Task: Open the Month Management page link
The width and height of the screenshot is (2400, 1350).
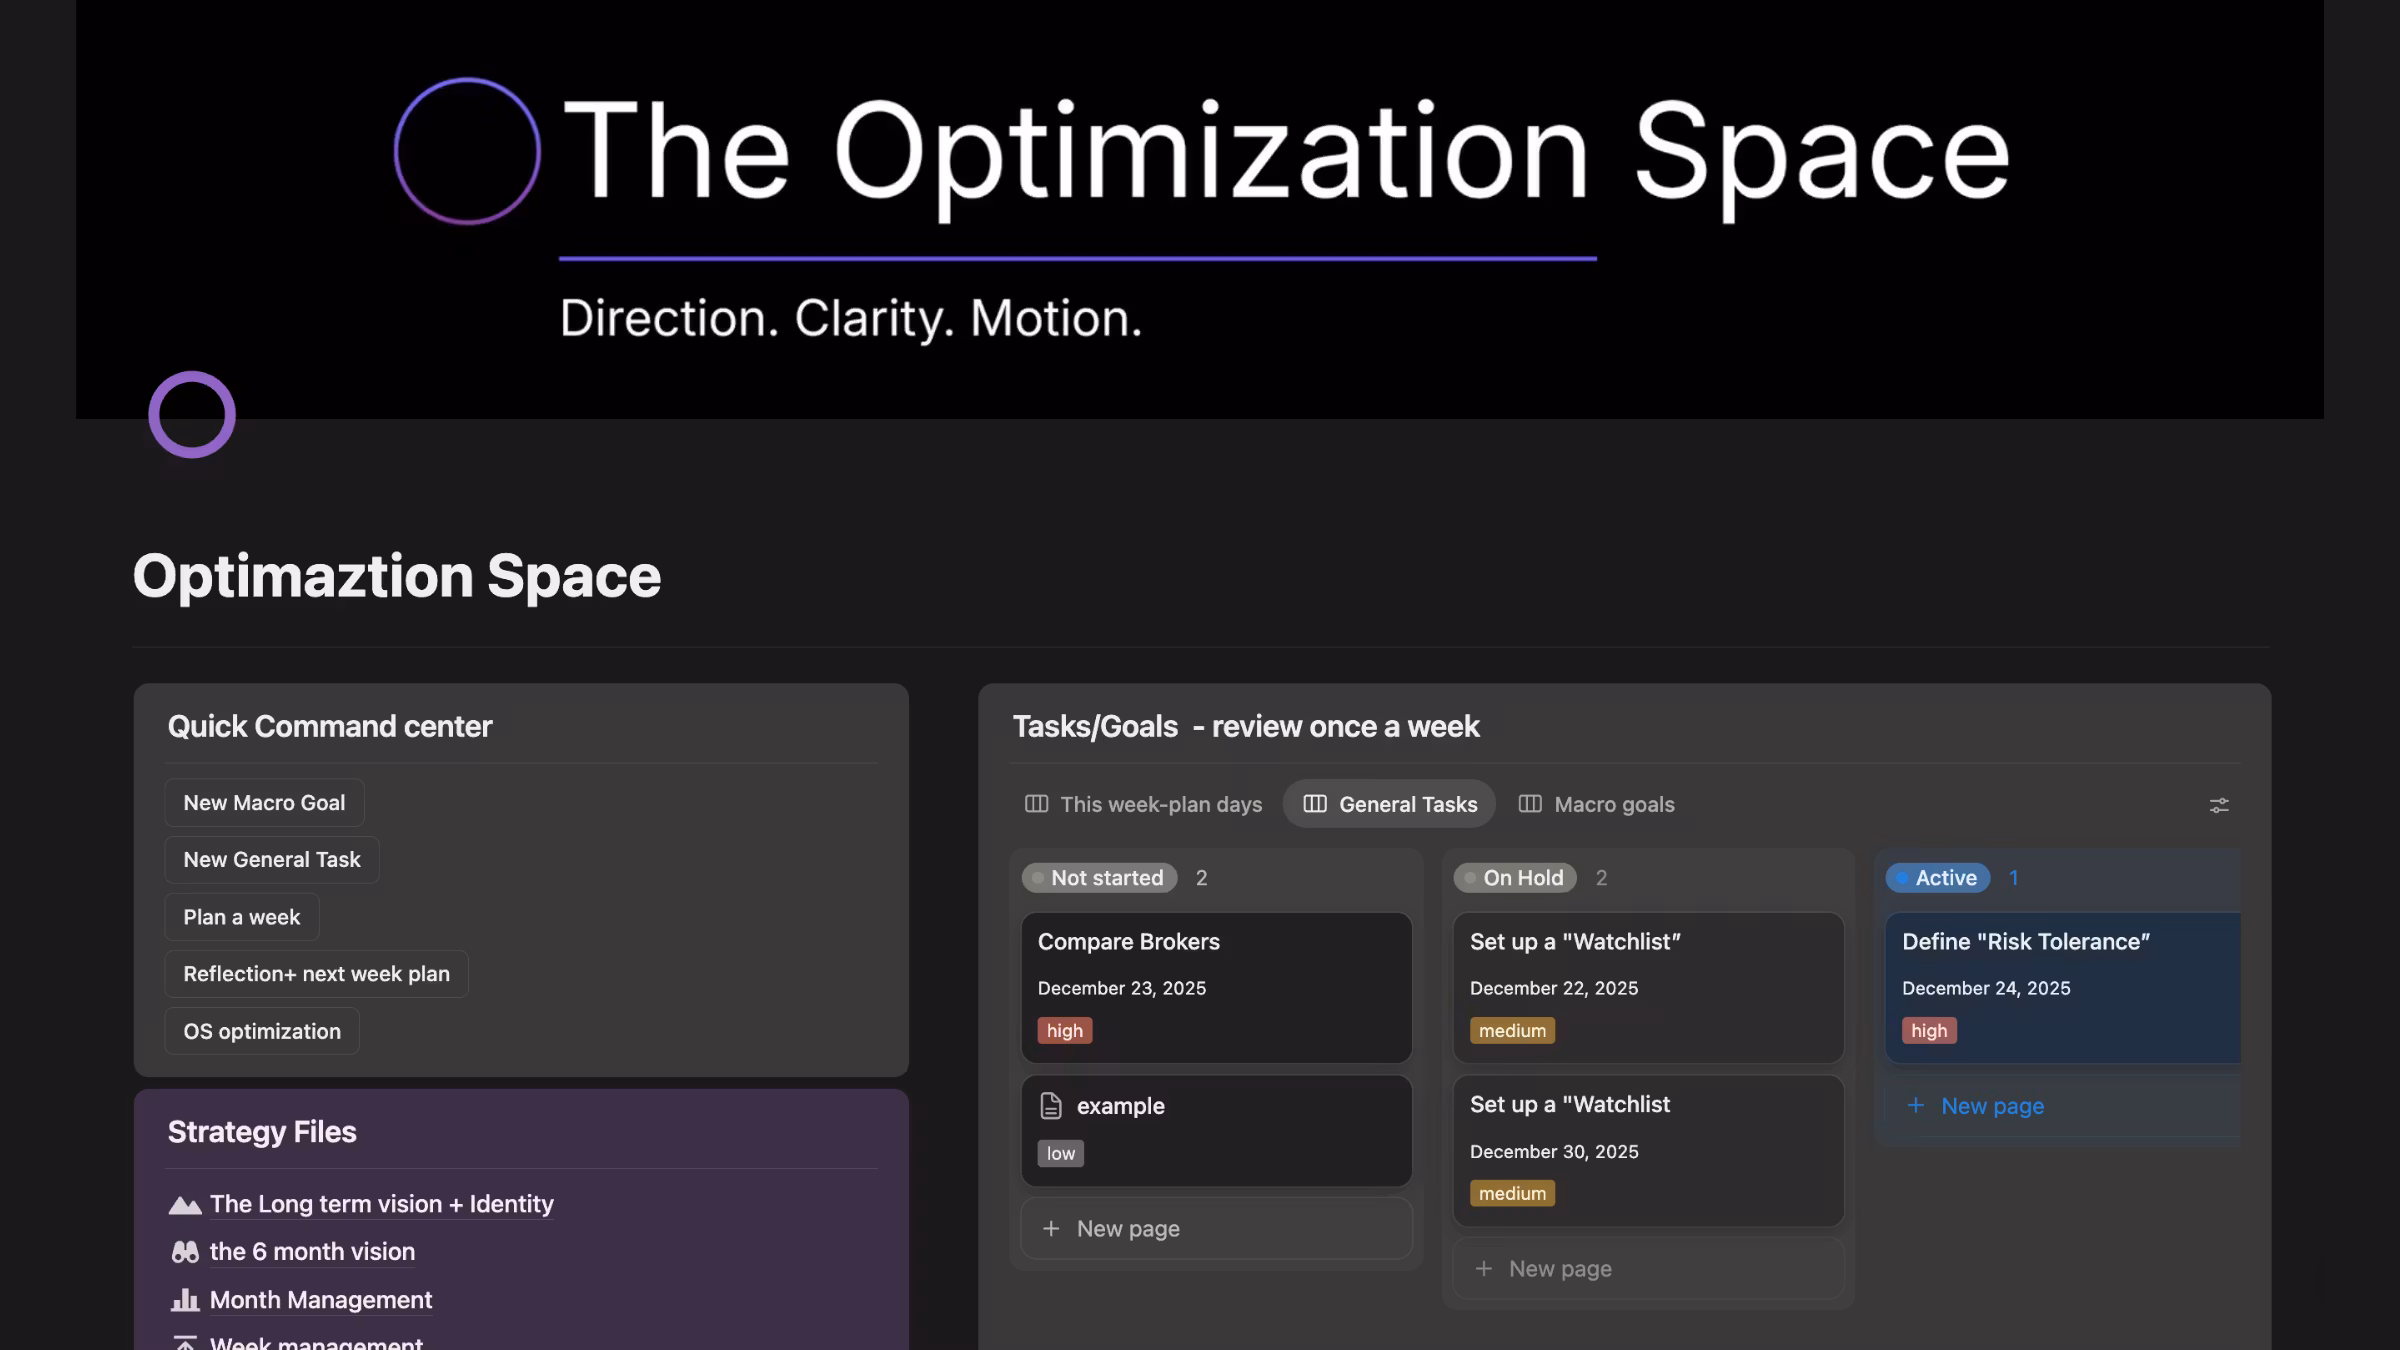Action: point(321,1300)
